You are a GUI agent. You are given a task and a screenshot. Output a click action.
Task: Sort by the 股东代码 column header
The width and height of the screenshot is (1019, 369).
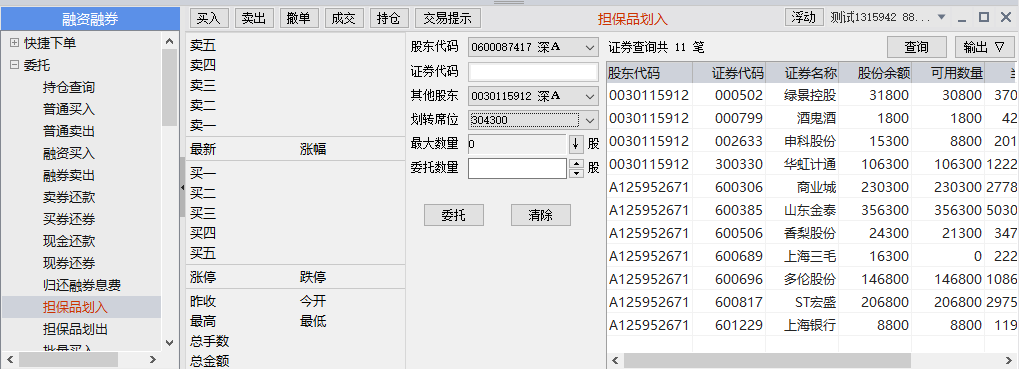(x=649, y=73)
